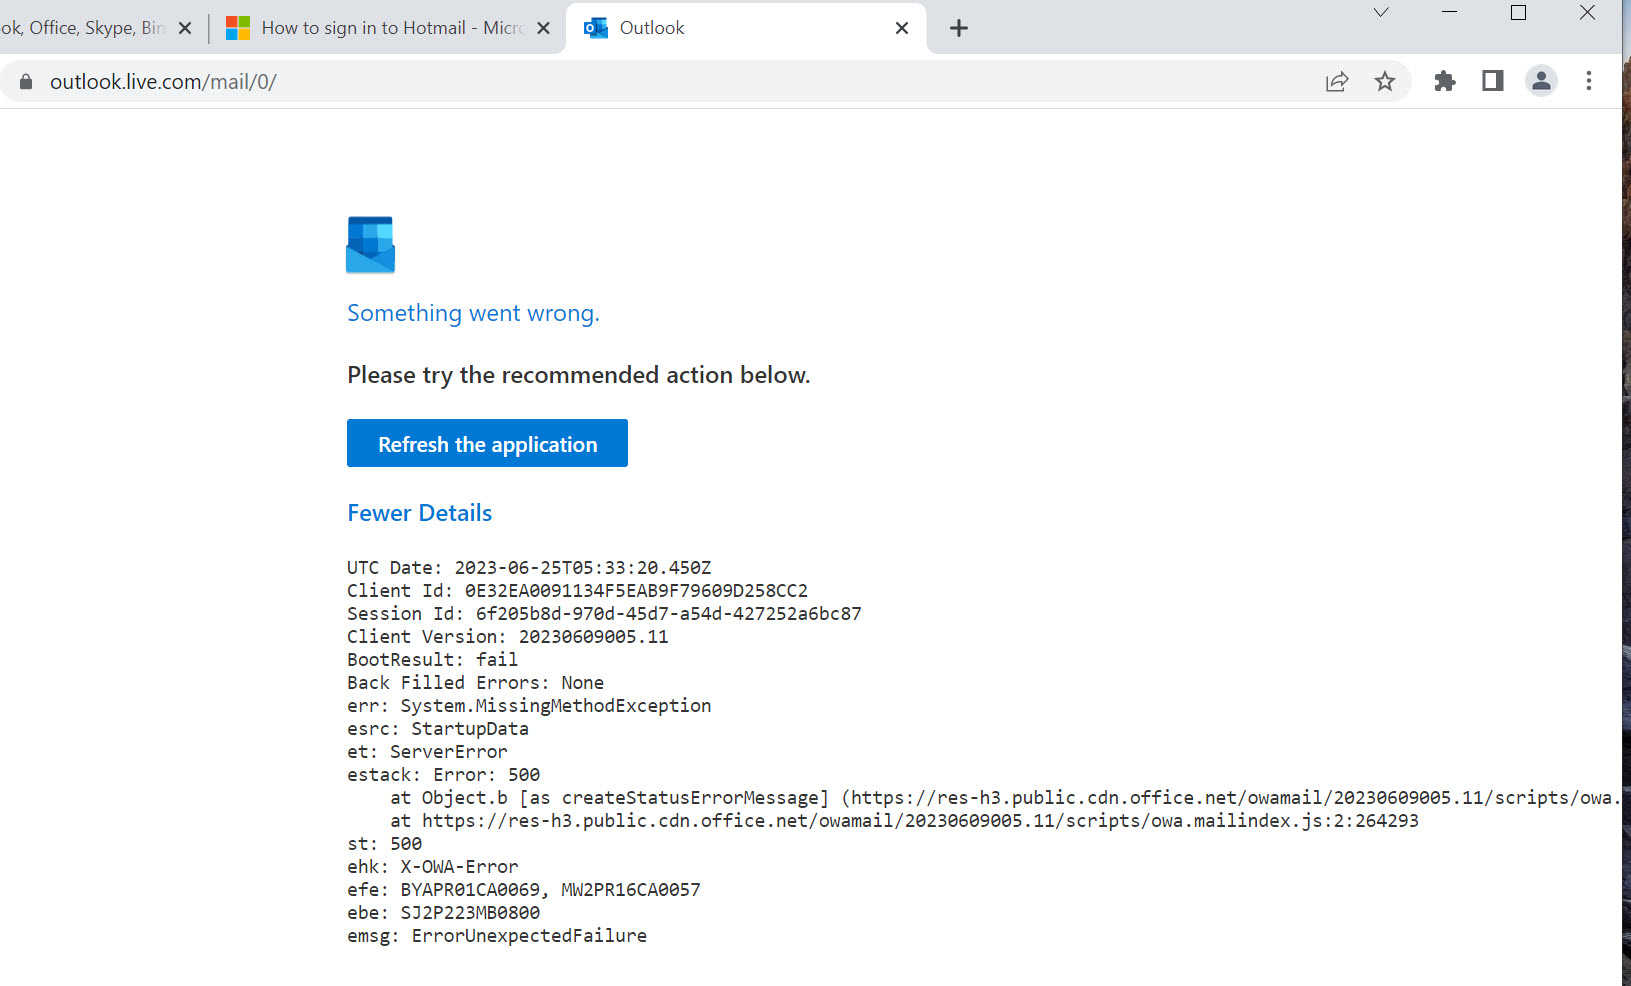The image size is (1631, 986).
Task: Click the Client Version 20230609005.11 line
Action: pos(507,637)
